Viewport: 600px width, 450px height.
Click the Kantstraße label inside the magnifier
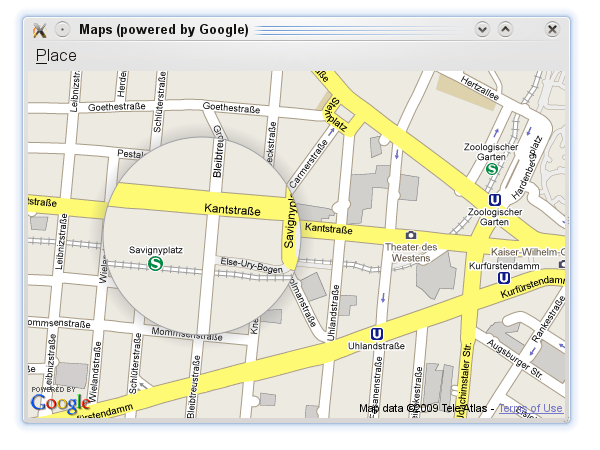(232, 210)
